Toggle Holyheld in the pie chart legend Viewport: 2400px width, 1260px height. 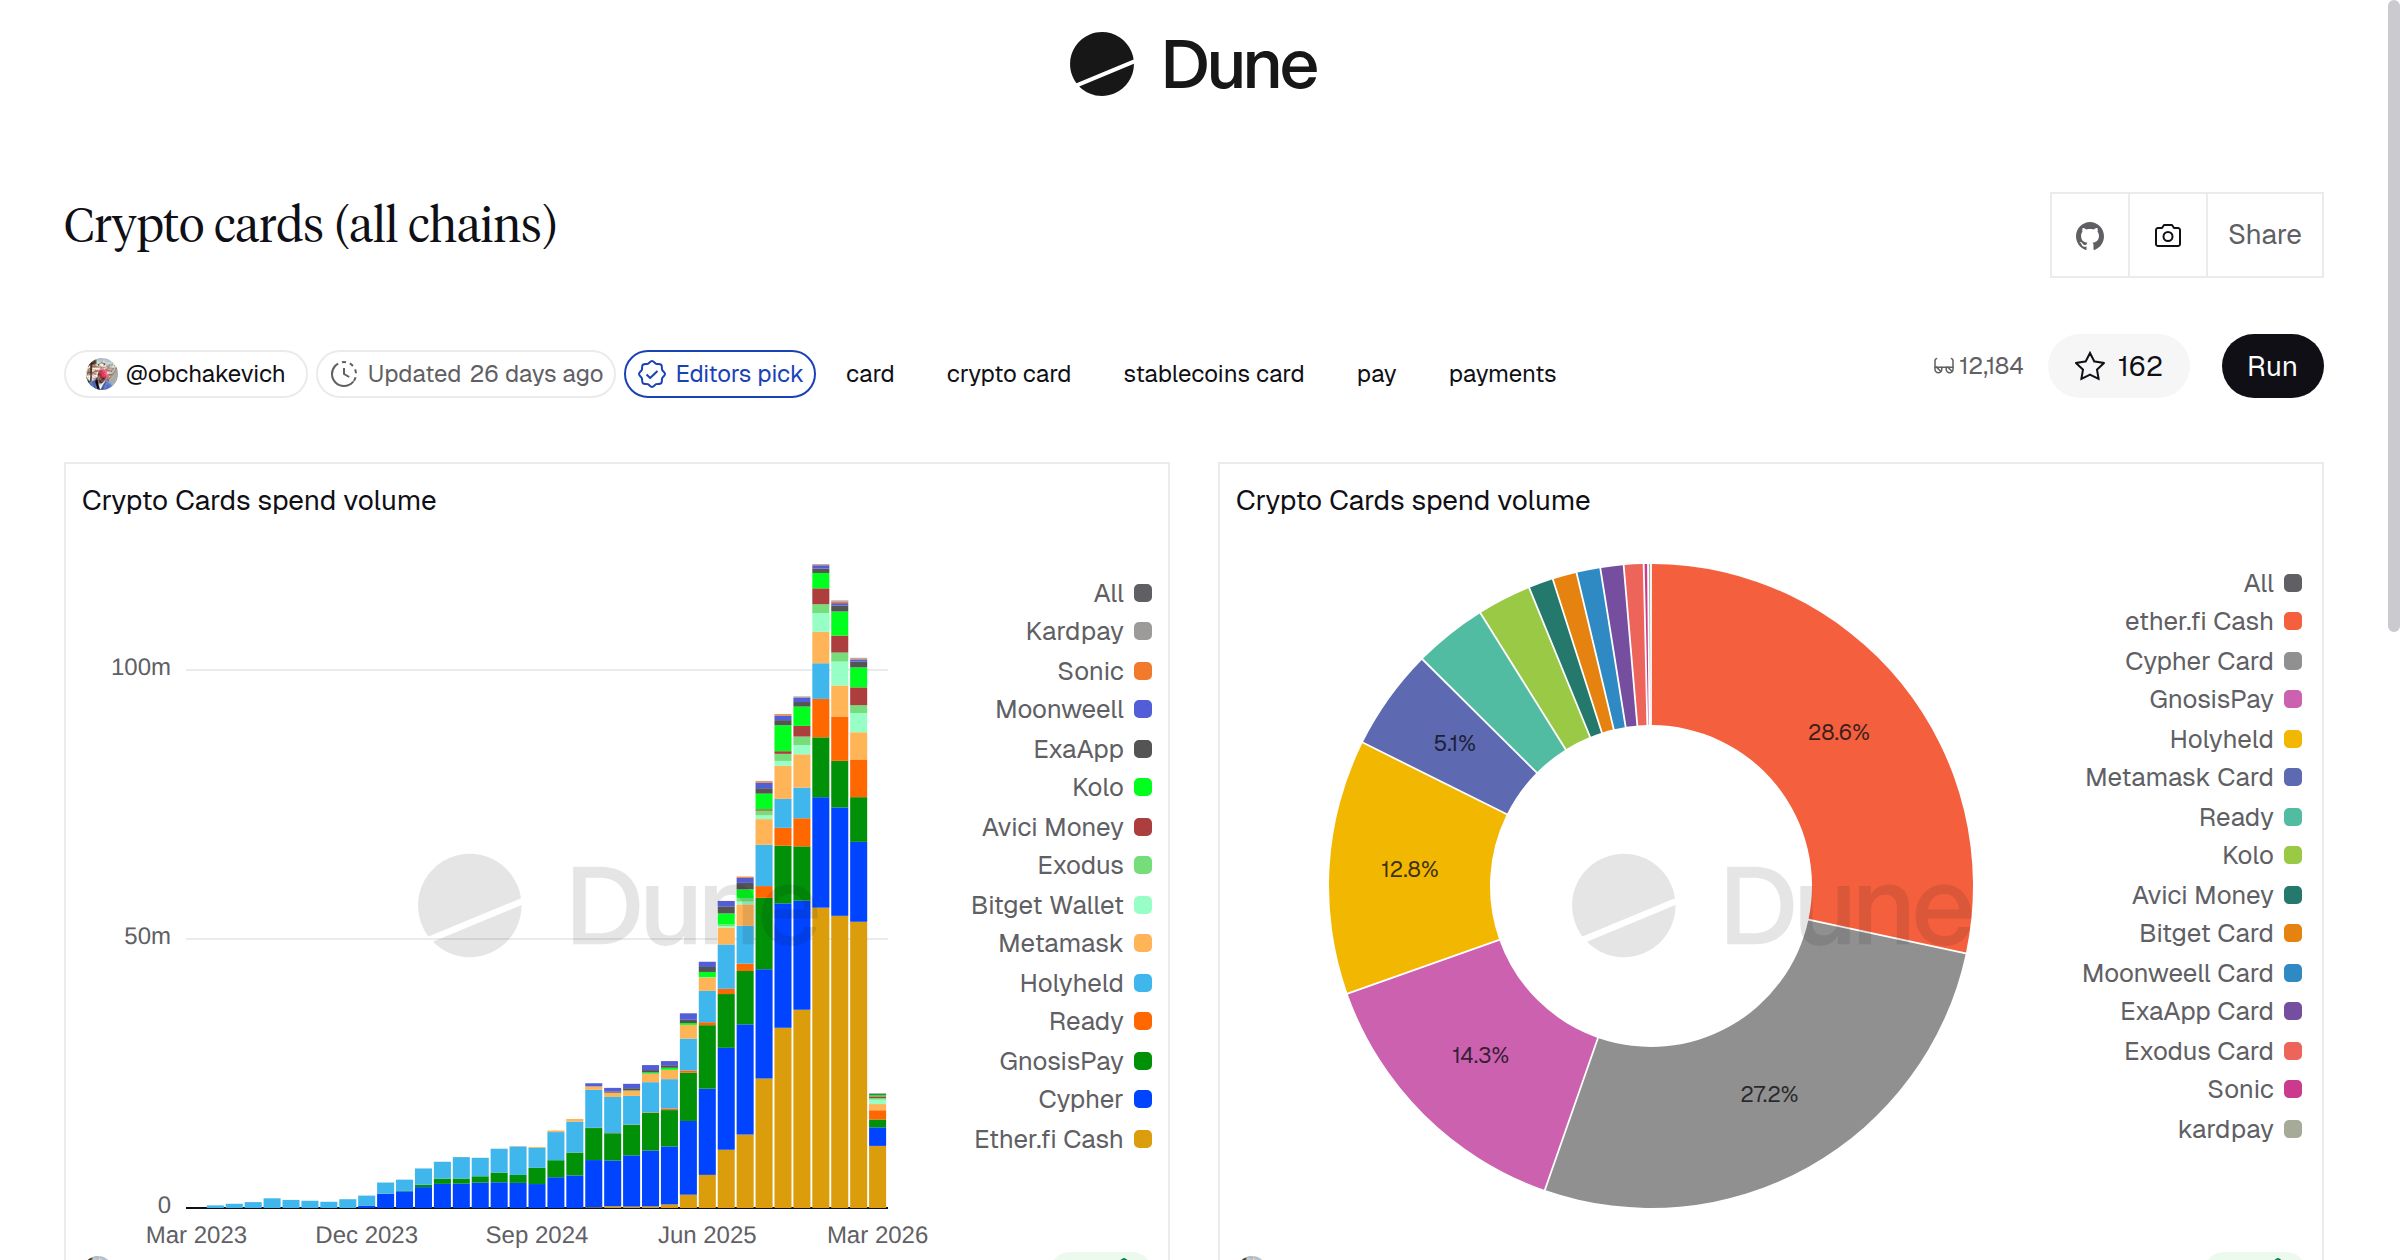click(x=2222, y=739)
